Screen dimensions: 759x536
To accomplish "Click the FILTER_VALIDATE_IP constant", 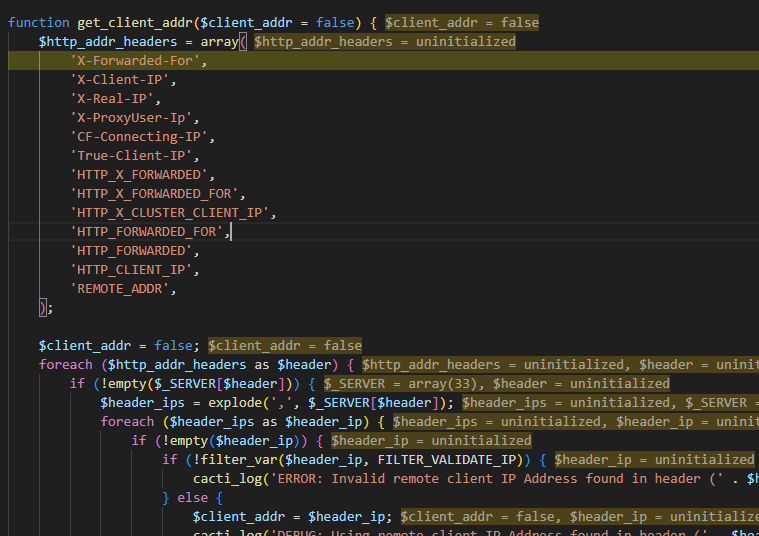I will [447, 459].
